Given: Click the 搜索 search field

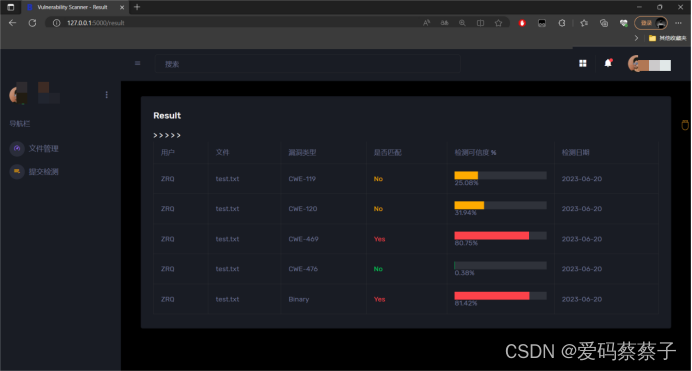Looking at the screenshot, I should tap(308, 64).
